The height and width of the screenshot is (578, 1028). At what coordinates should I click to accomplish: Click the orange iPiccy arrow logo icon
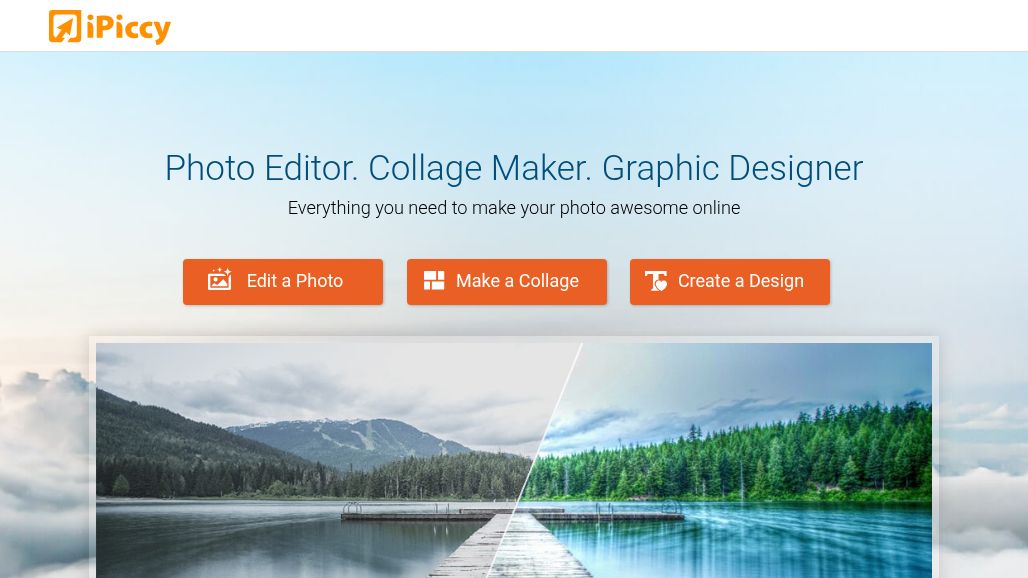65,26
